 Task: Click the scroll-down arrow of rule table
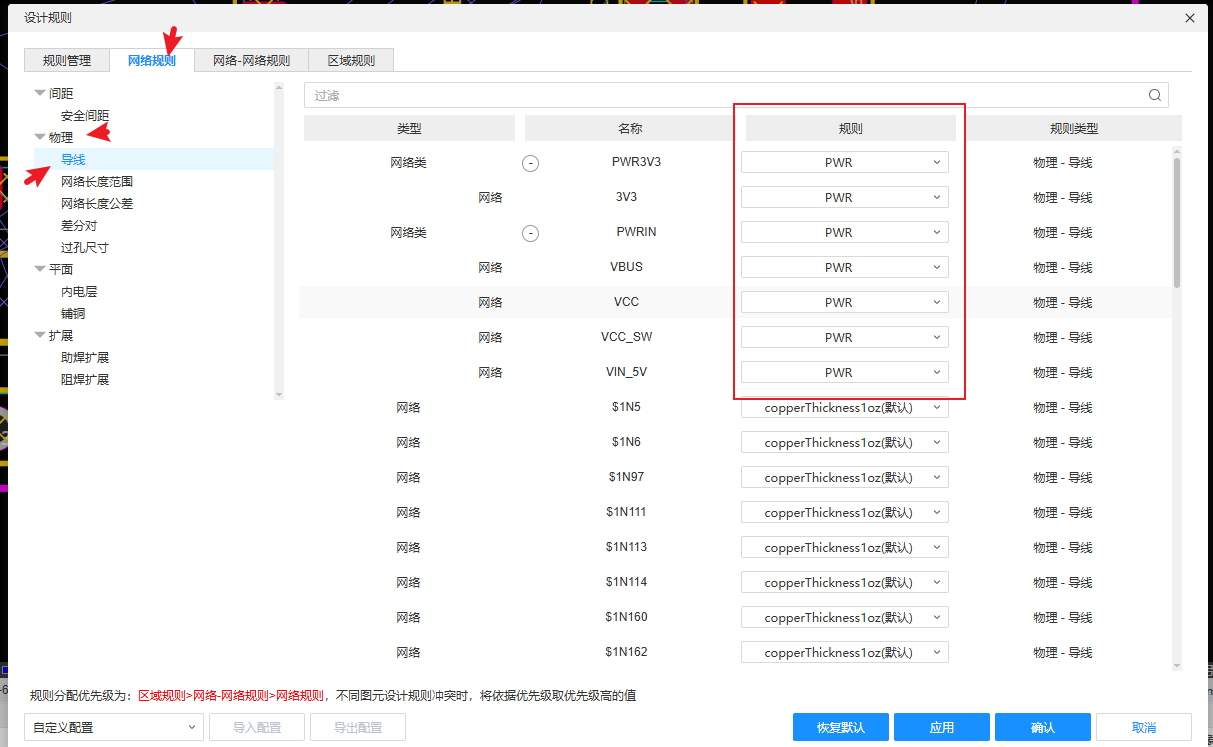1177,665
